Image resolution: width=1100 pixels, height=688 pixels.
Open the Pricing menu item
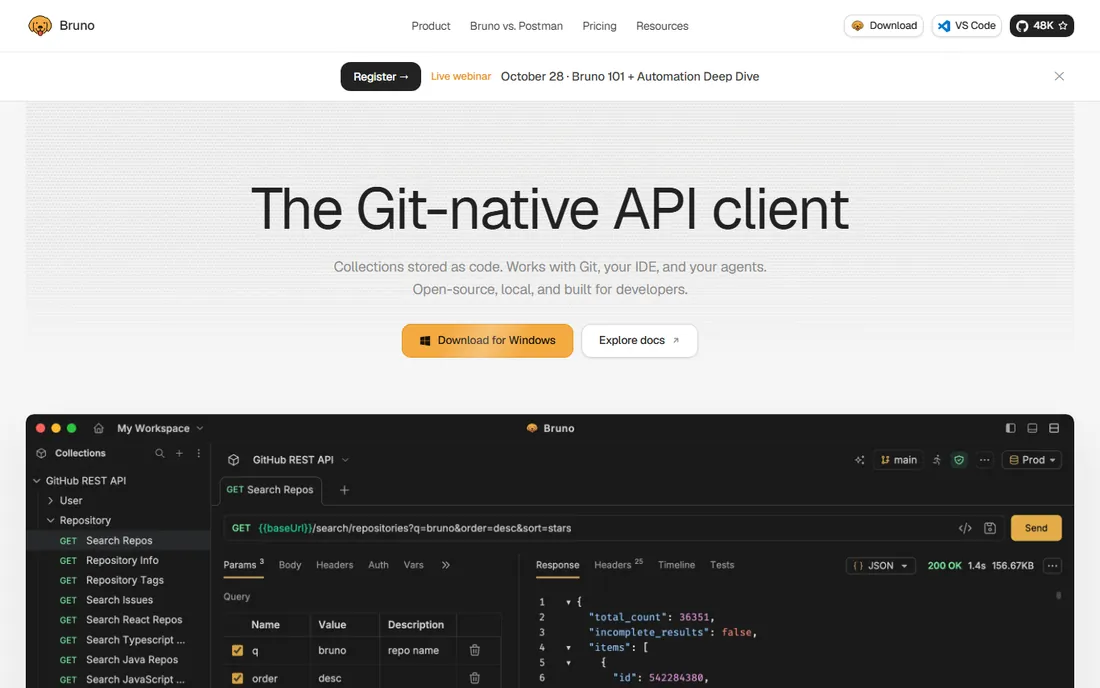pyautogui.click(x=599, y=26)
